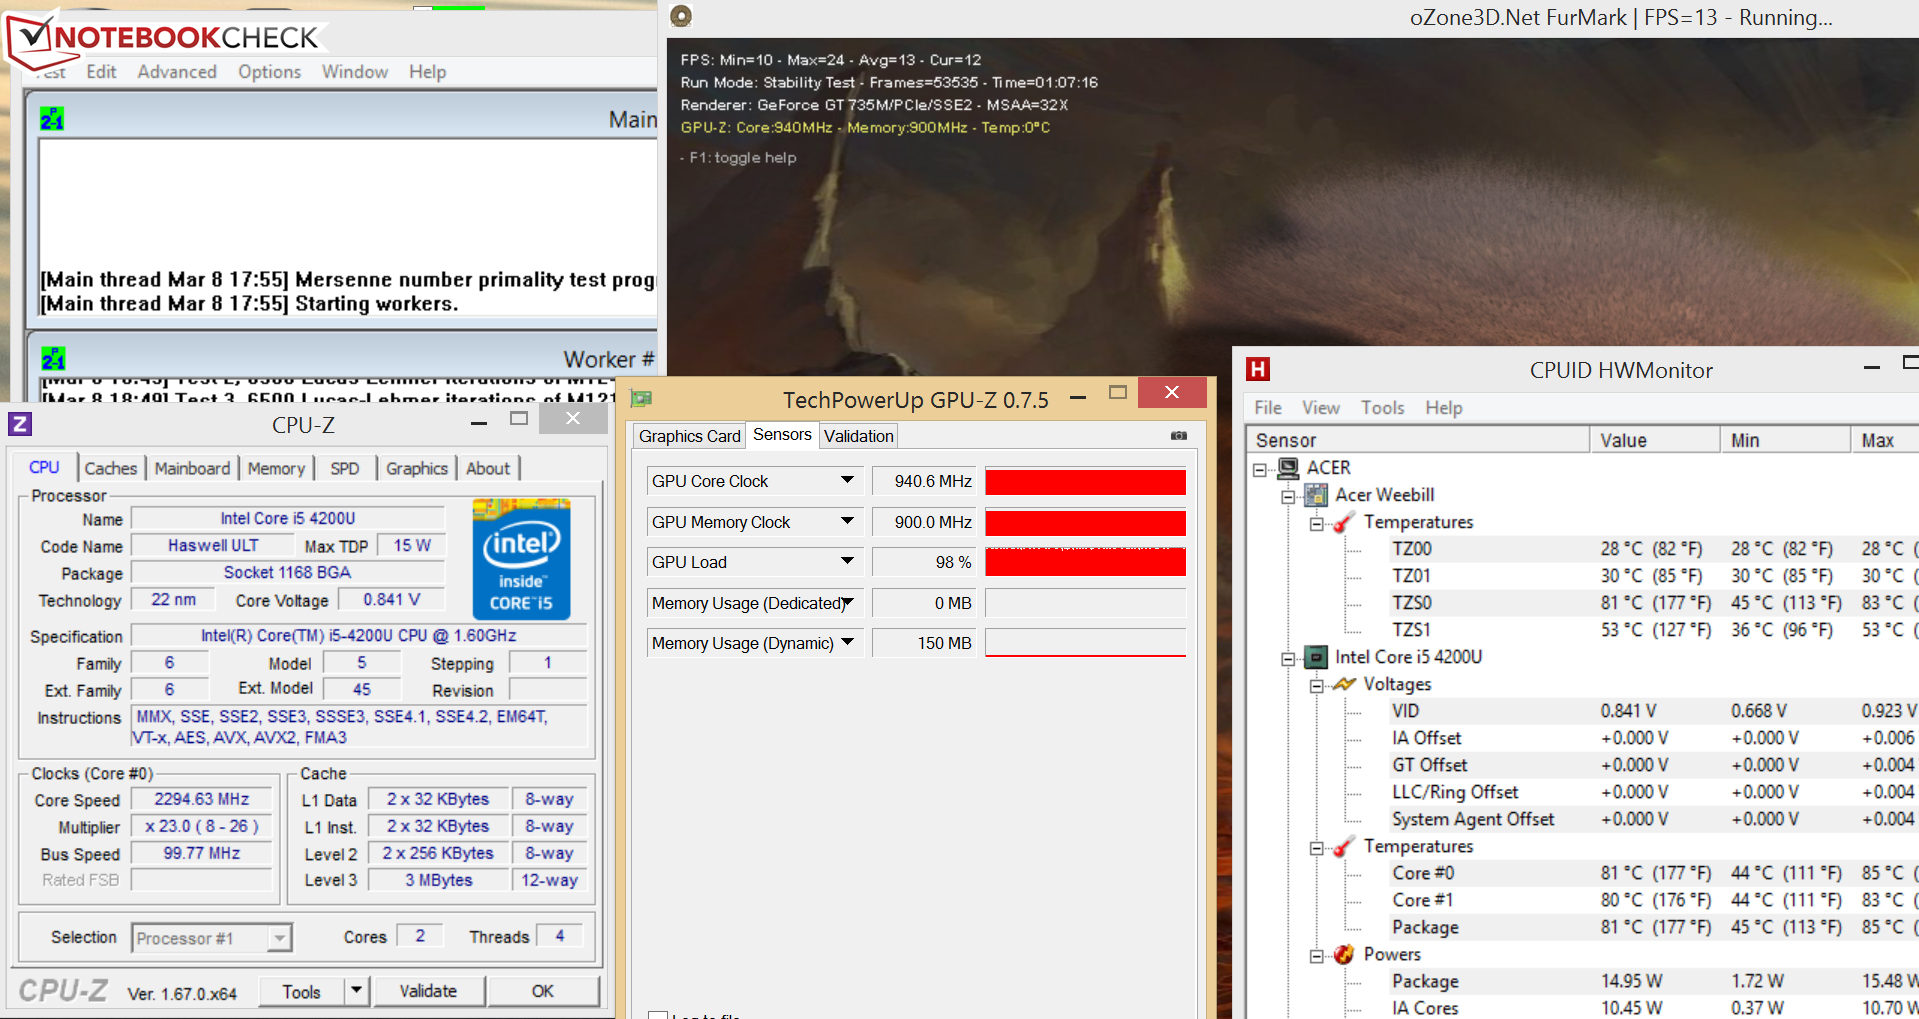Click the CPU-Z Validate button
The width and height of the screenshot is (1919, 1019).
coord(429,990)
